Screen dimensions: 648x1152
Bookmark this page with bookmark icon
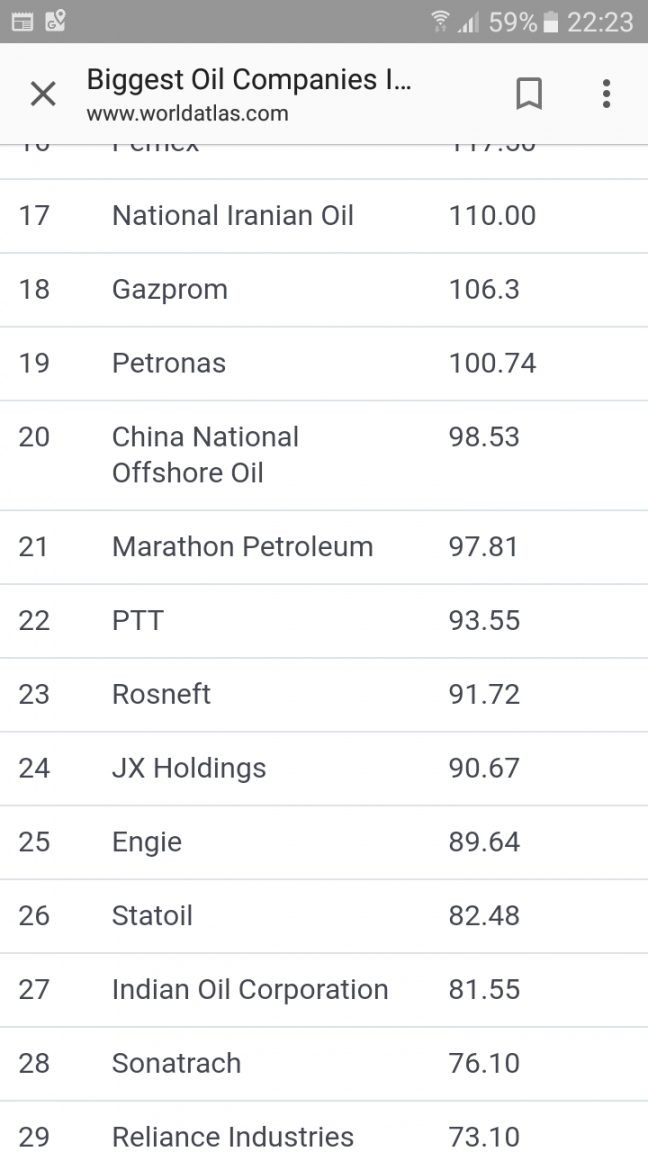pyautogui.click(x=529, y=93)
